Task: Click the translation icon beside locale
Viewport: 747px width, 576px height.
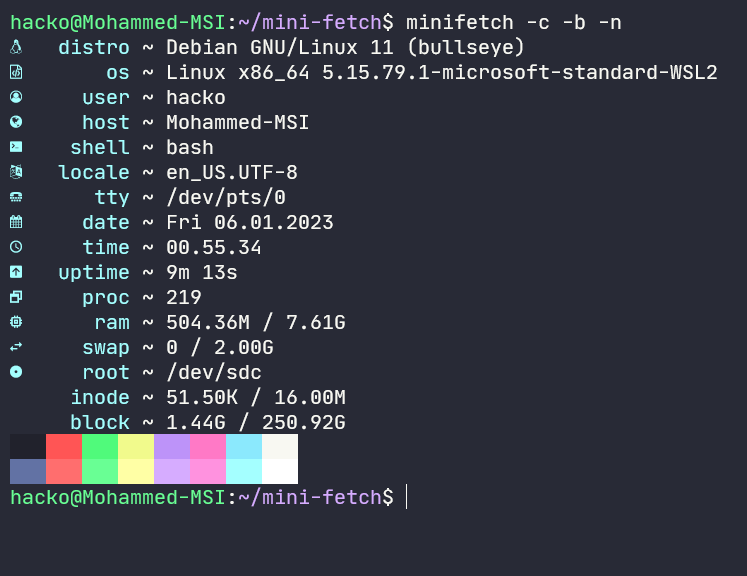Action: click(16, 172)
